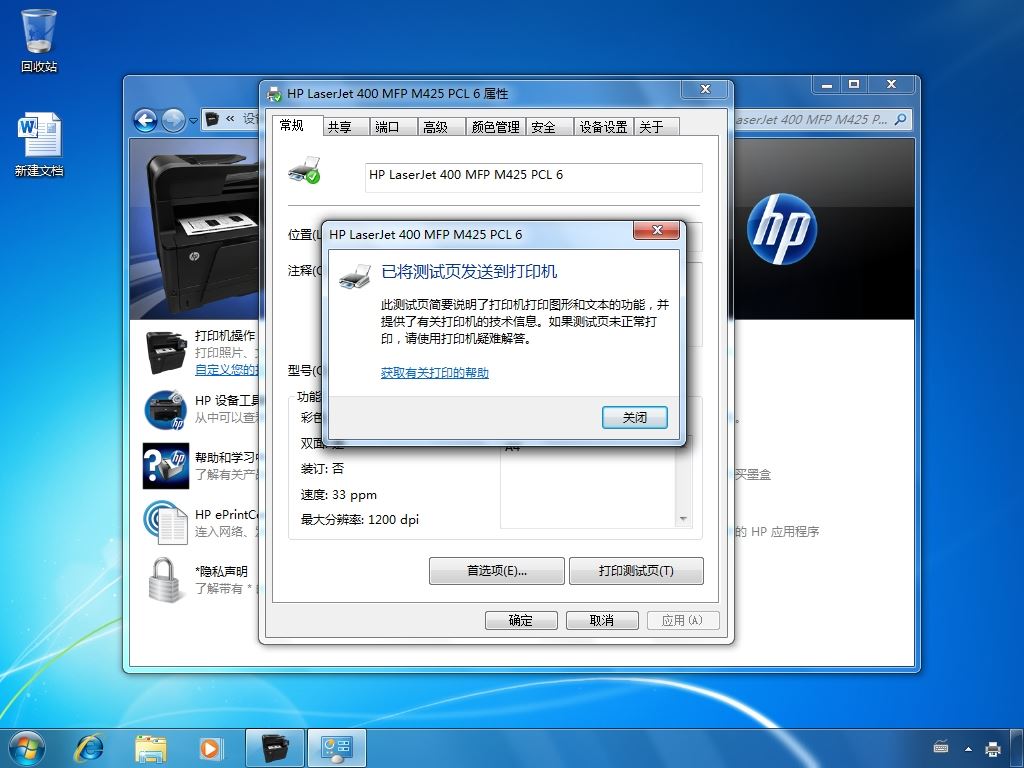Click the 应用(A) button
1024x768 pixels.
683,620
